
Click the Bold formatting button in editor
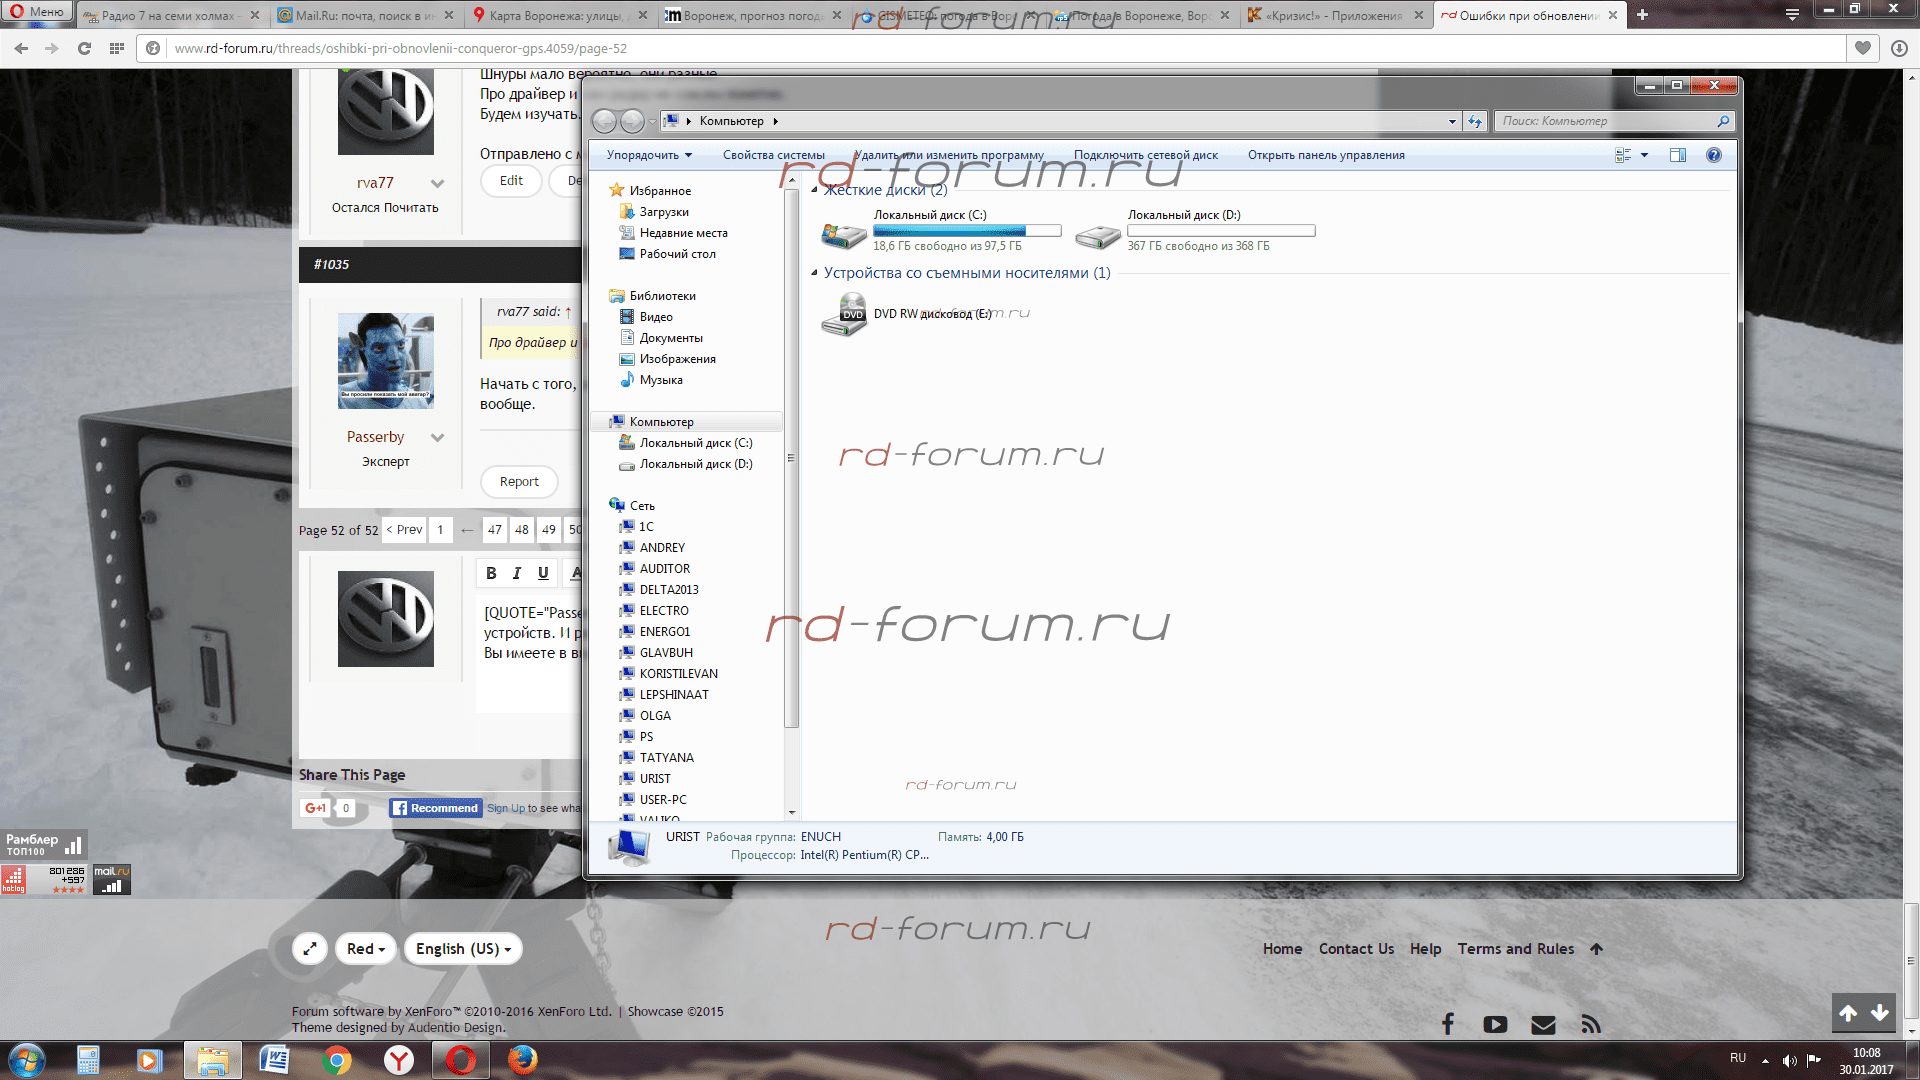491,573
